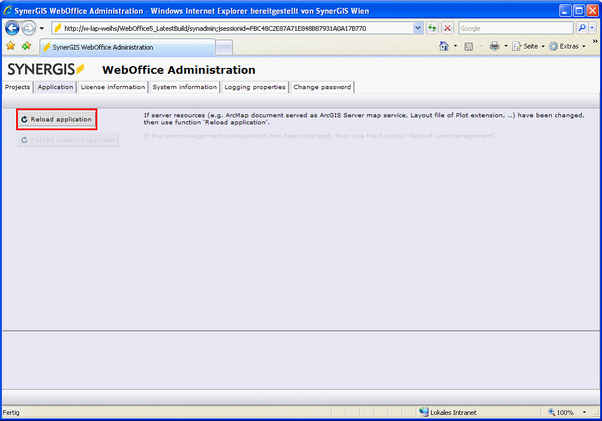Image resolution: width=602 pixels, height=421 pixels.
Task: Click the Favorites star icon
Action: point(10,46)
